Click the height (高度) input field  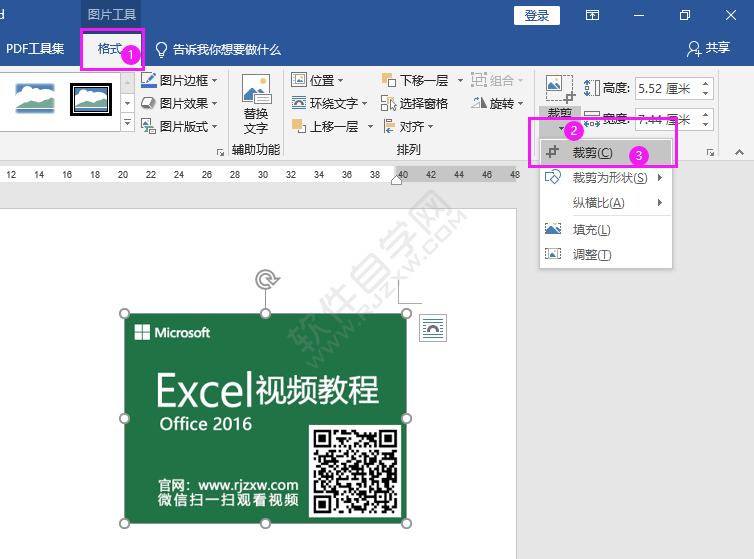[667, 88]
